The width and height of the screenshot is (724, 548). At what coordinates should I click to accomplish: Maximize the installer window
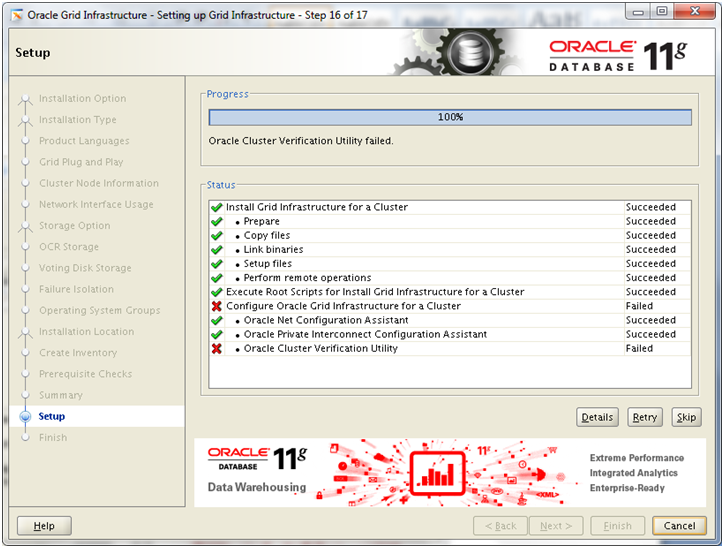click(x=662, y=11)
